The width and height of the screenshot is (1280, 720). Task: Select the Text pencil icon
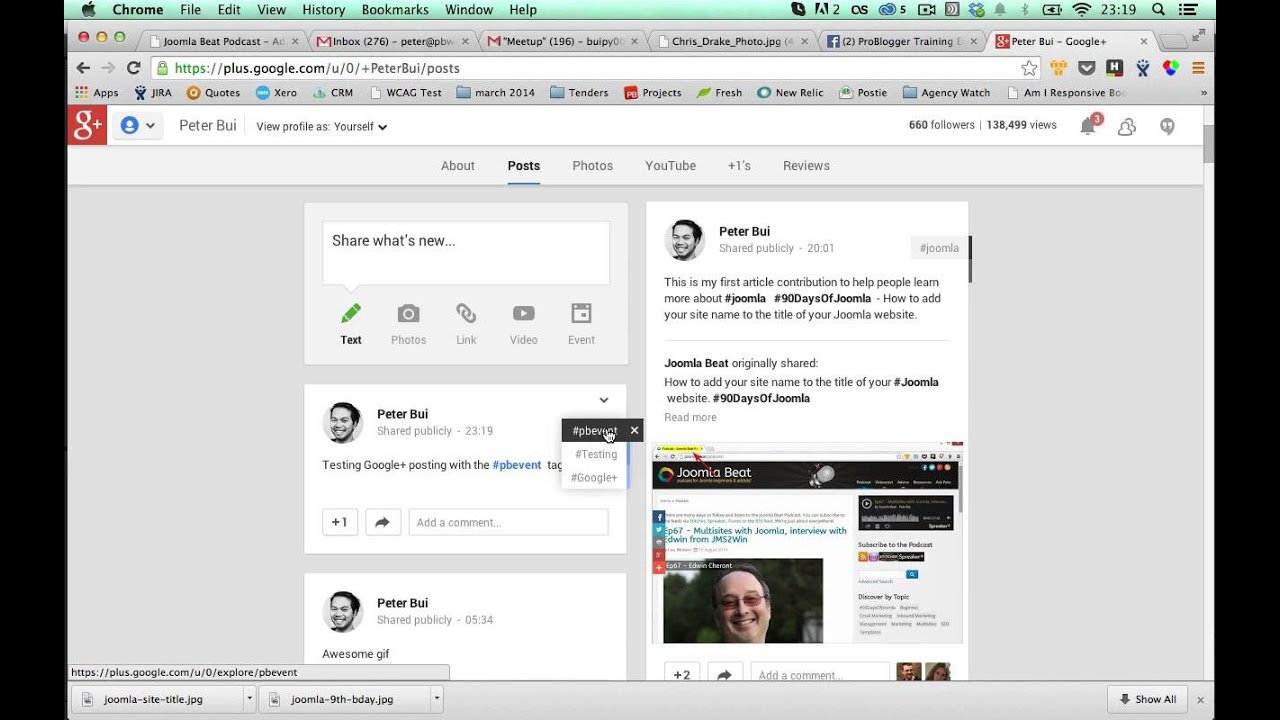(351, 314)
